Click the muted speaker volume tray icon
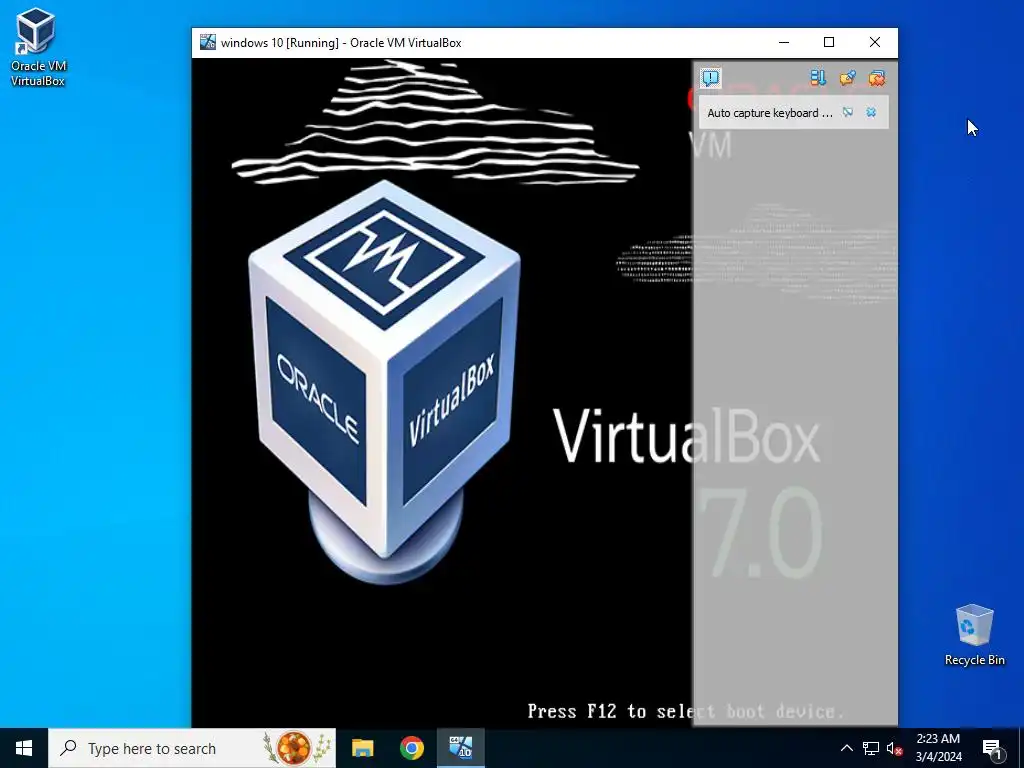The image size is (1024, 768). 894,748
